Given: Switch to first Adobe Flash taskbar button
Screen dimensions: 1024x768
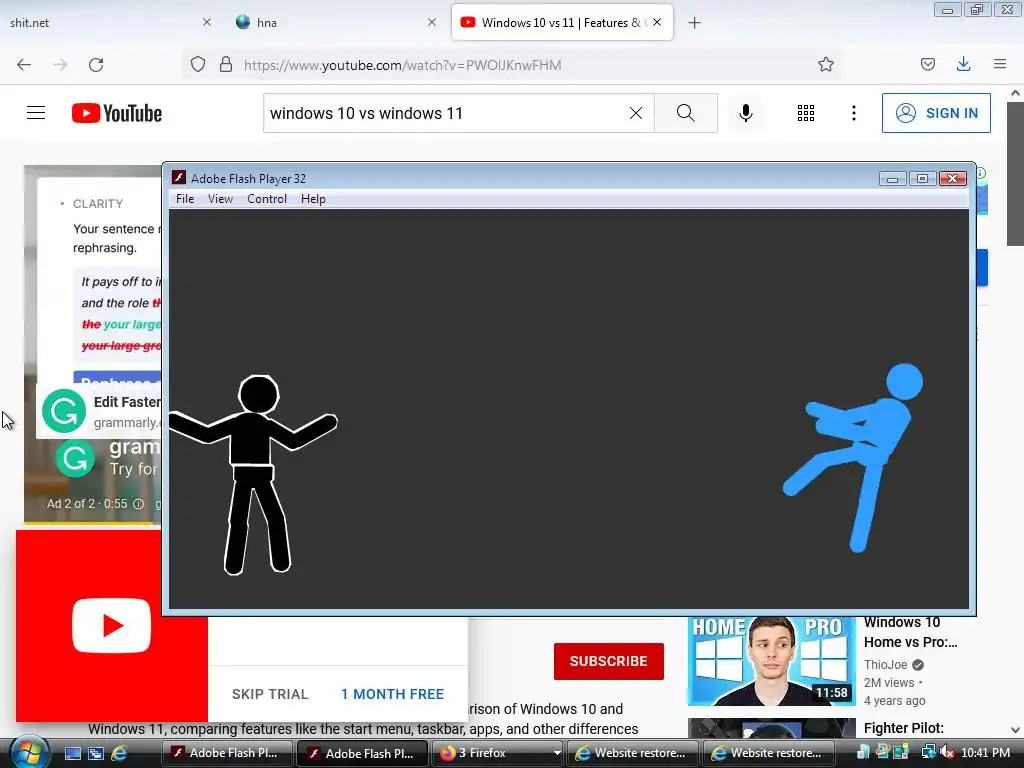Looking at the screenshot, I should click(225, 753).
